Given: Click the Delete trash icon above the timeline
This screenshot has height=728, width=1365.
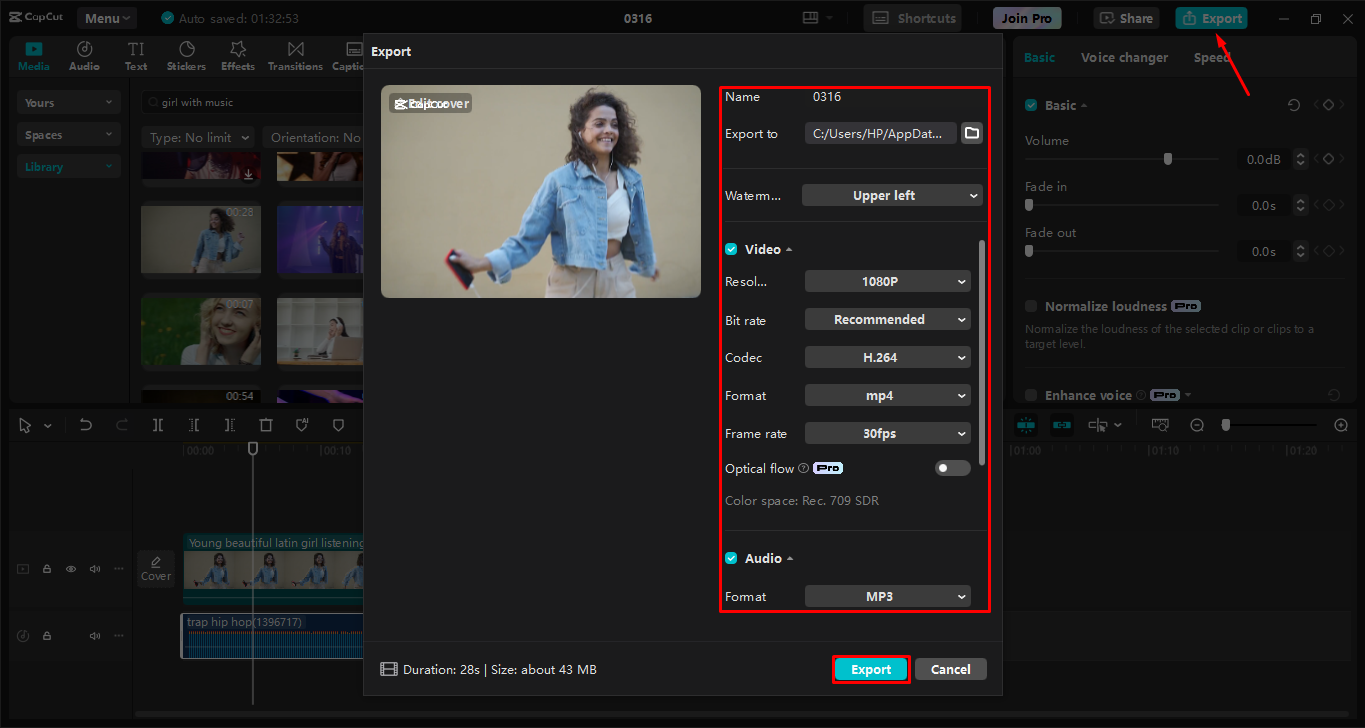Looking at the screenshot, I should tap(266, 425).
